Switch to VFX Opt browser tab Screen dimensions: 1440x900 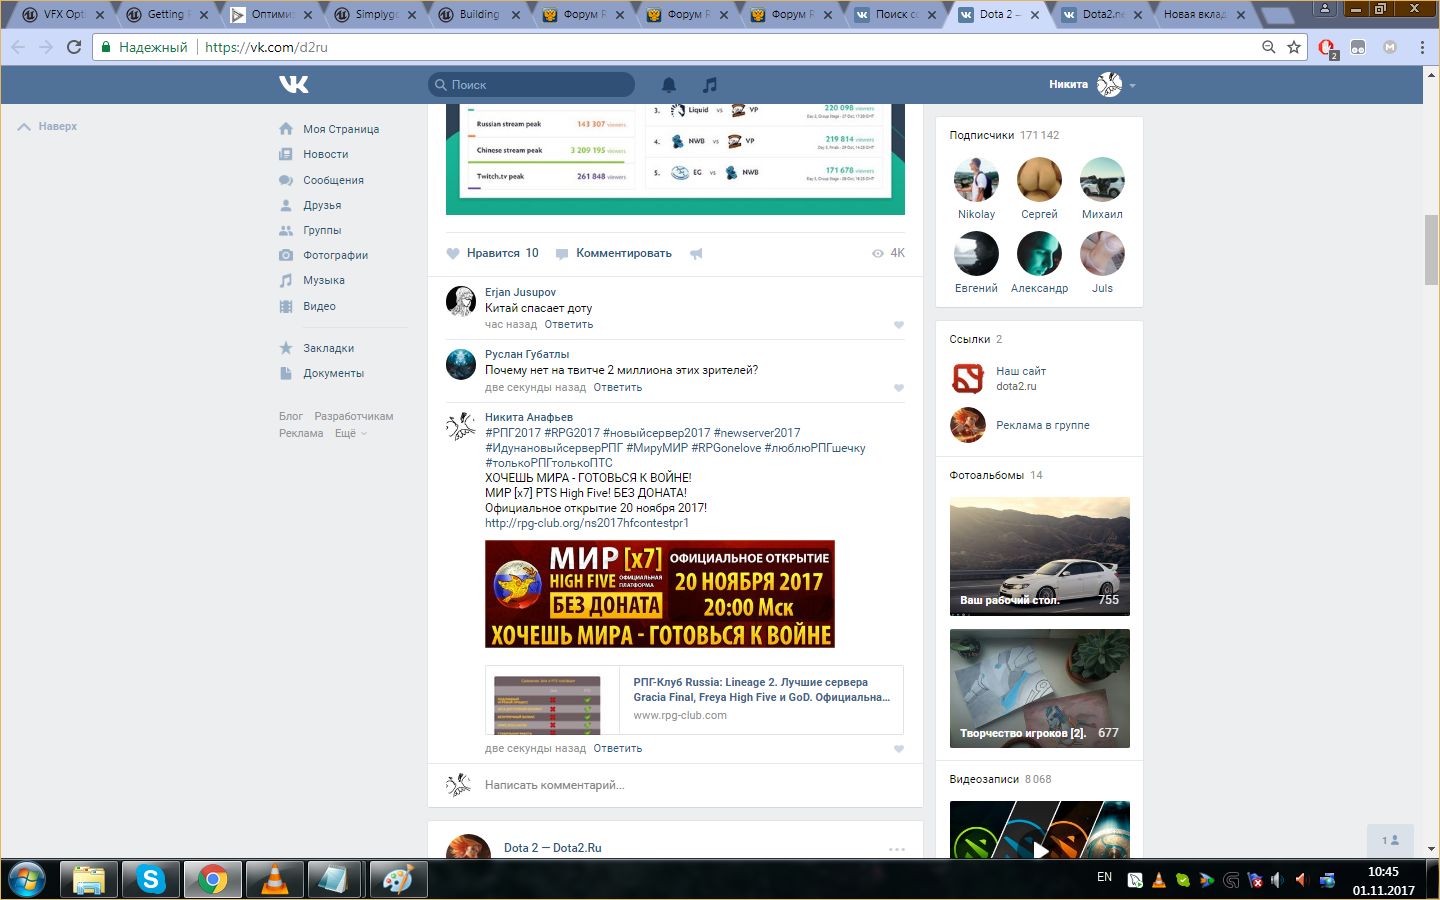click(x=66, y=14)
